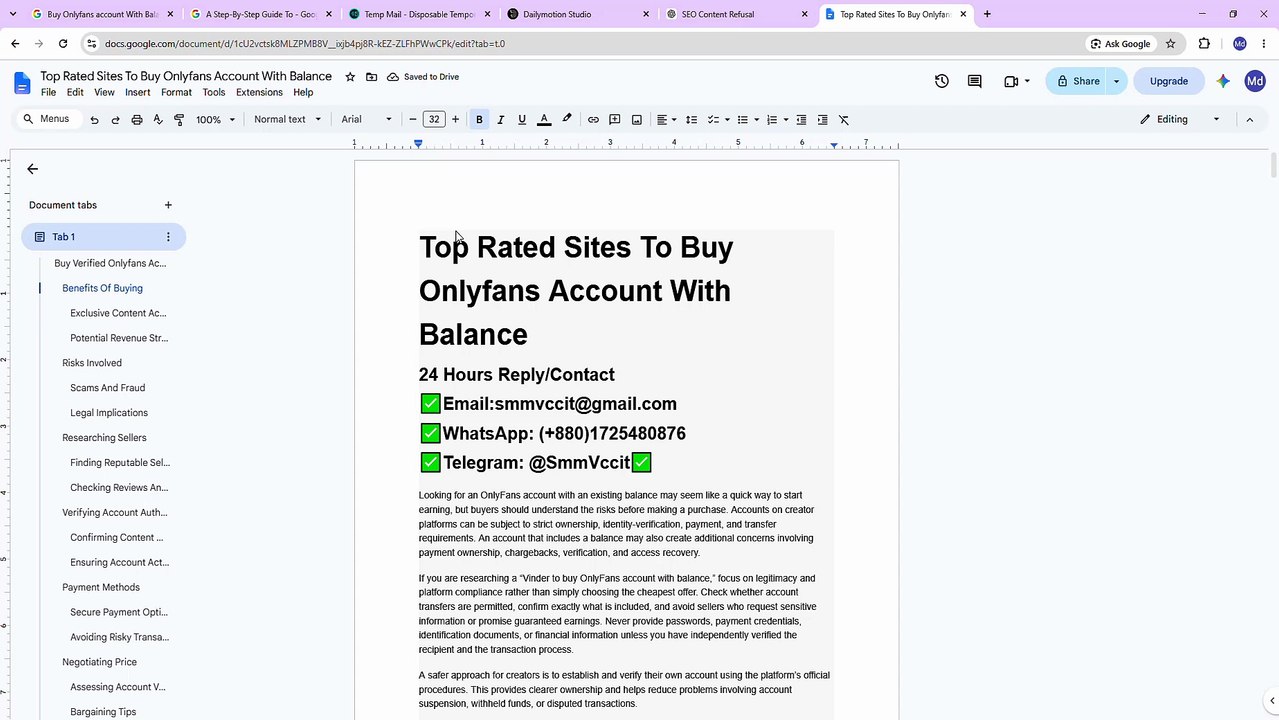Collapse the toolbar with the up chevron
Viewport: 1279px width, 720px height.
click(x=1249, y=120)
